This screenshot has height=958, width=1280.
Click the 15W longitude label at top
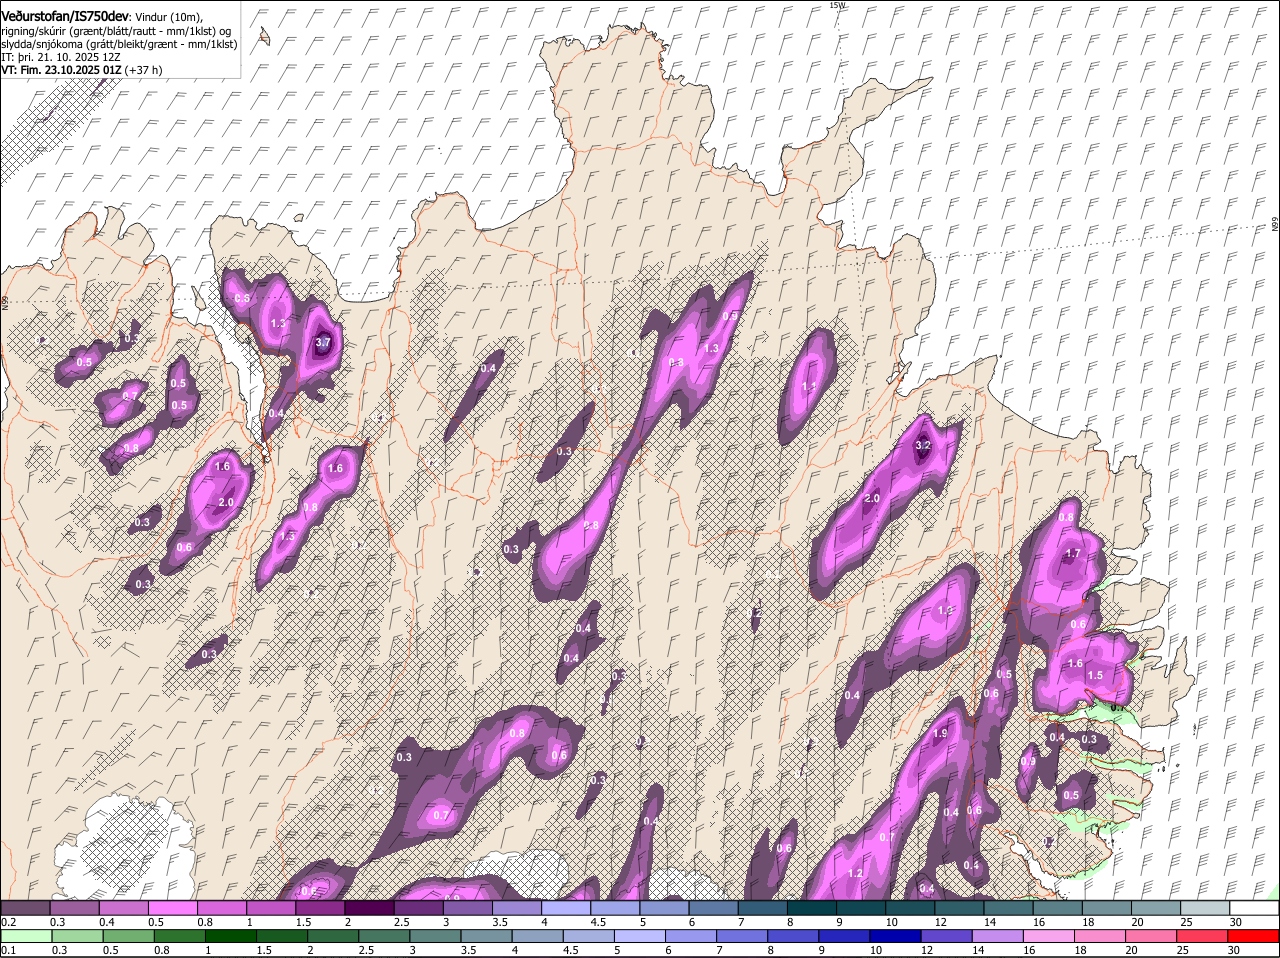coord(837,5)
